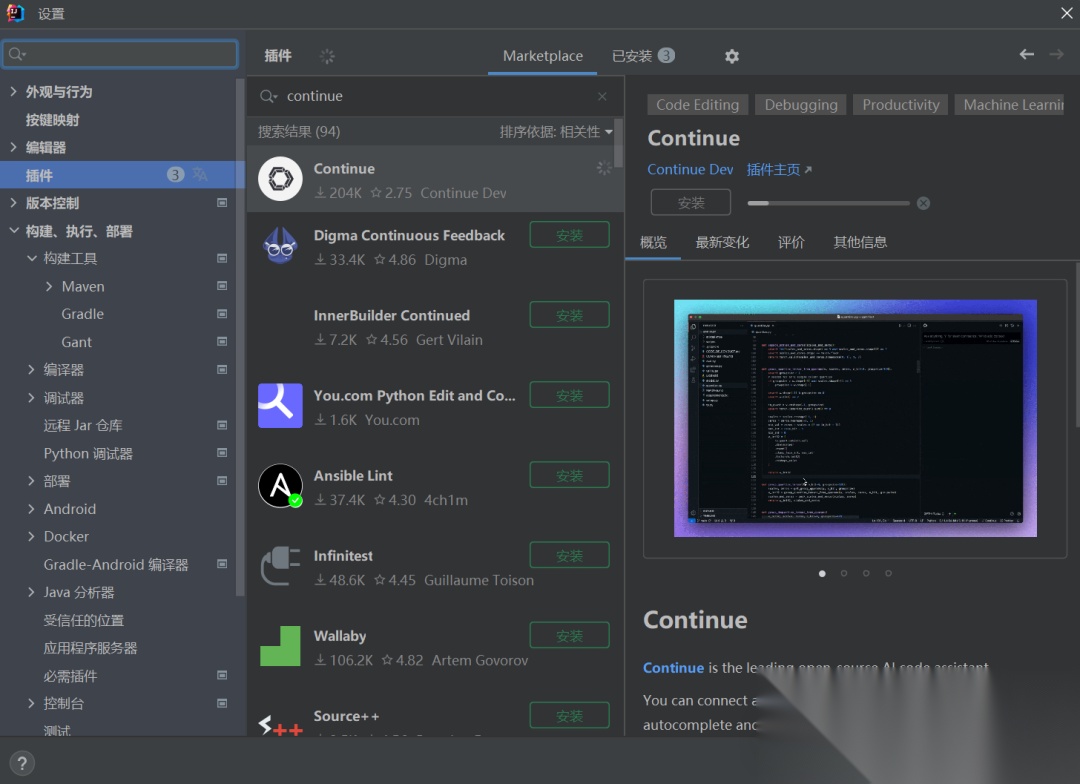Select the fourth screenshot carousel dot
1080x784 pixels.
point(889,573)
